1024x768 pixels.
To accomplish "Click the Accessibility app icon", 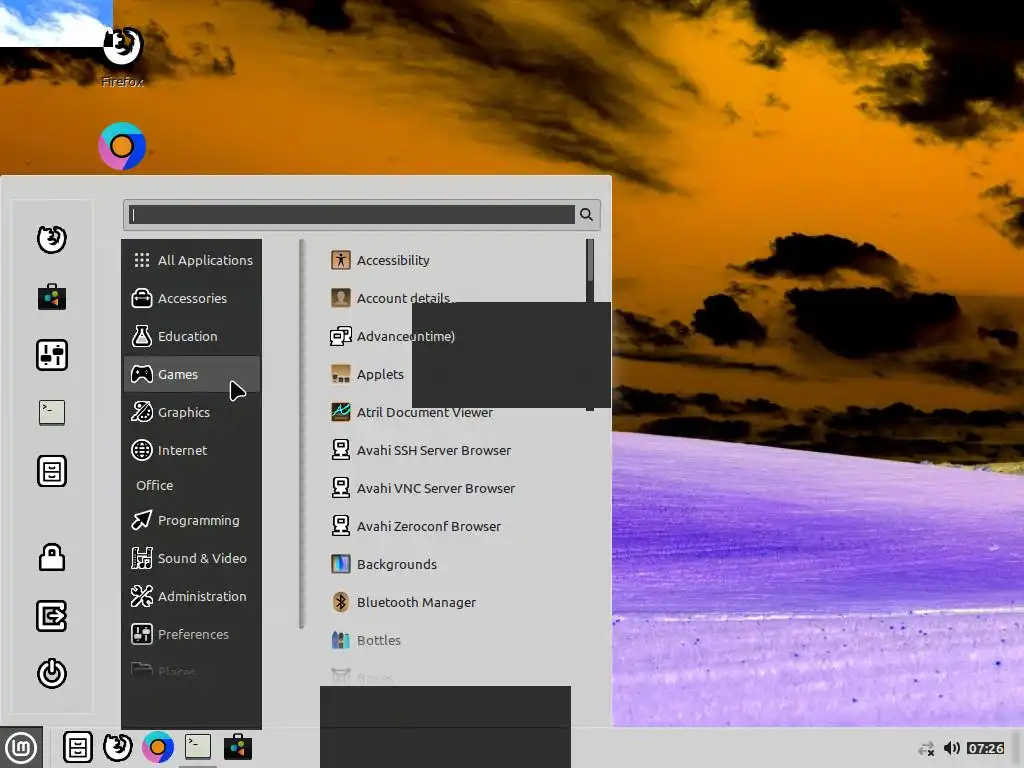I will [x=340, y=260].
